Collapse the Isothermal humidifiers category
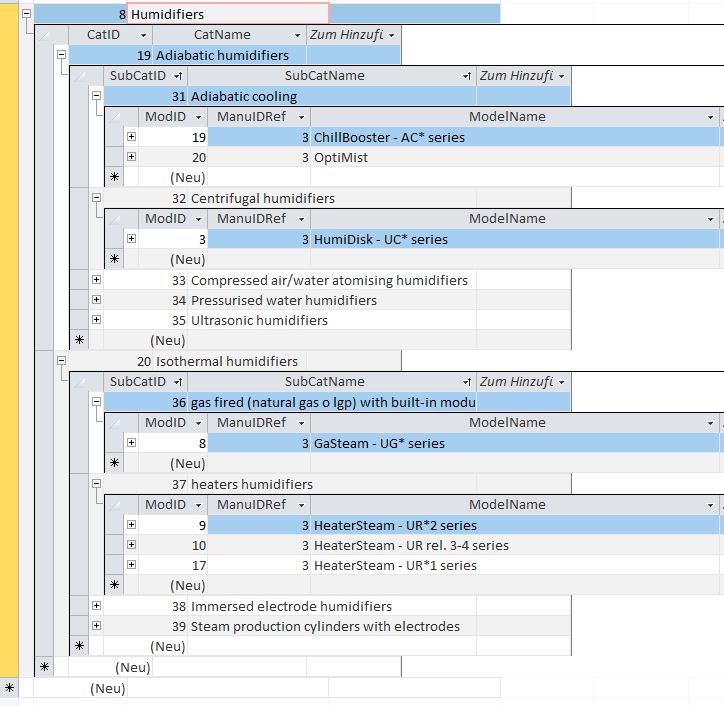The height and width of the screenshot is (706, 724). point(61,361)
